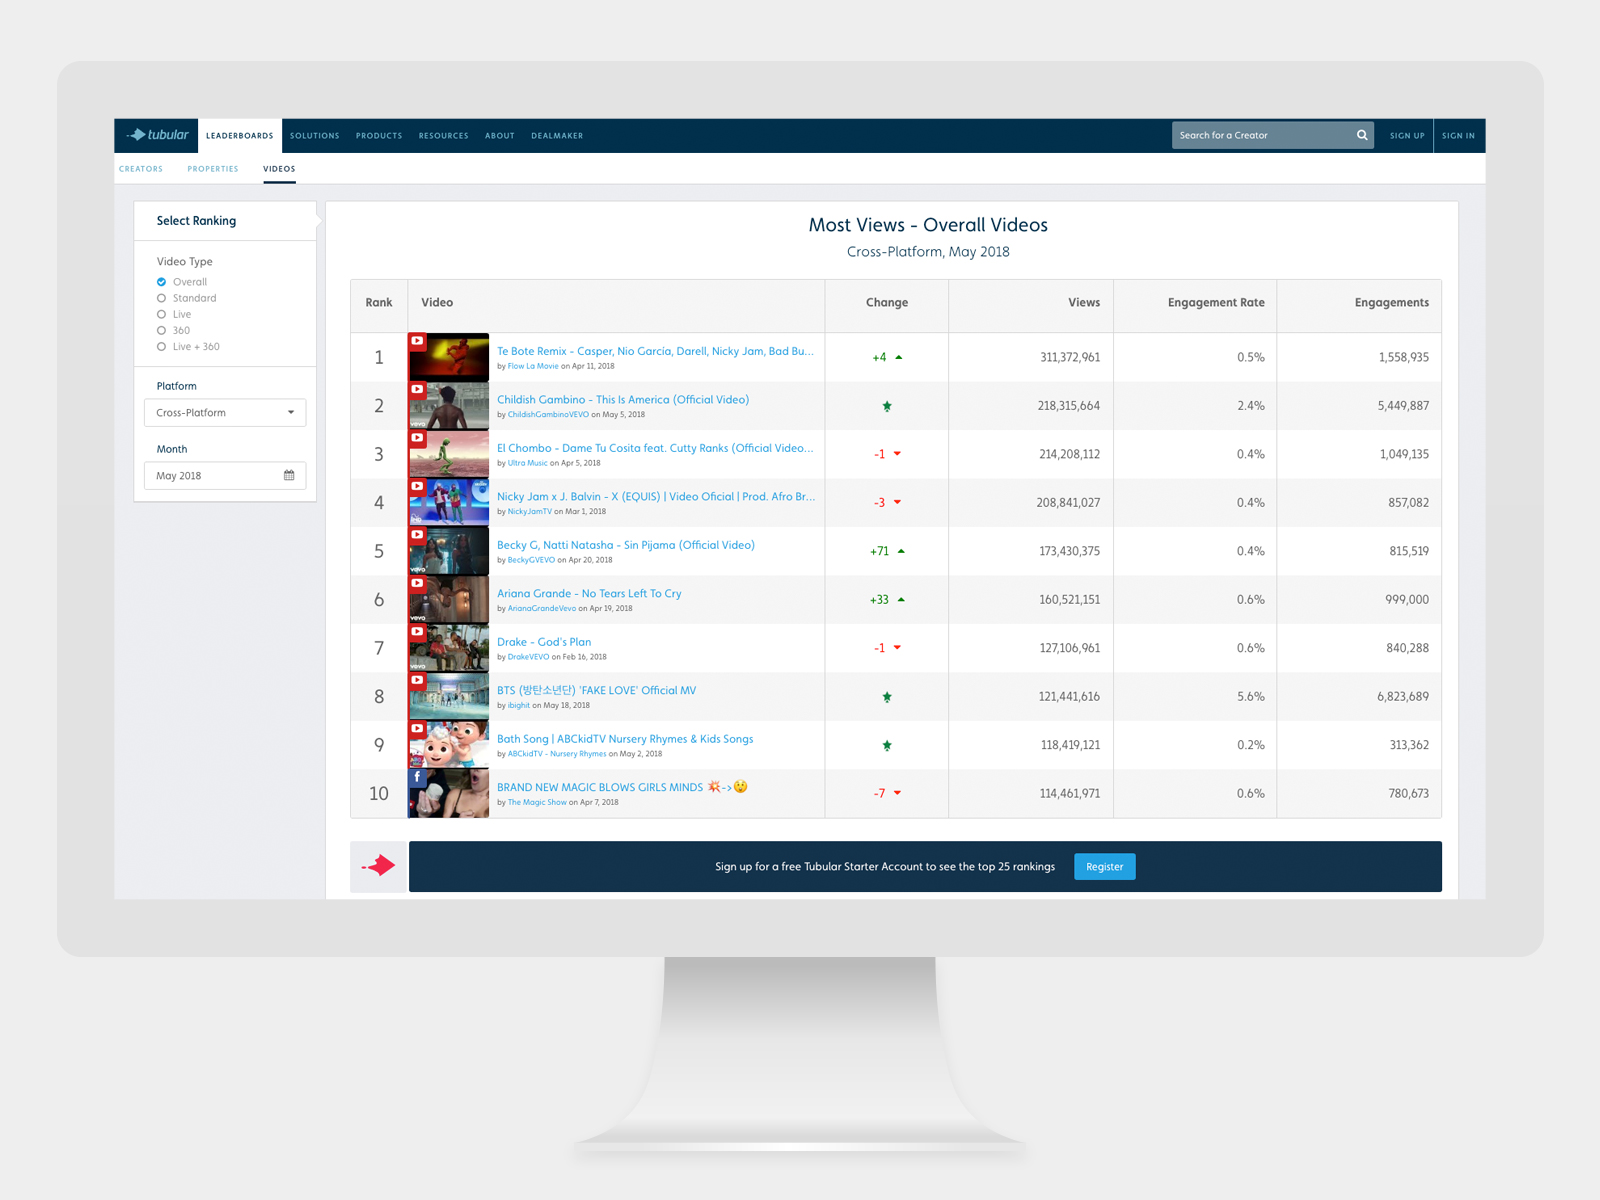The width and height of the screenshot is (1600, 1200).
Task: Open the Dealmaker menu
Action: click(557, 135)
